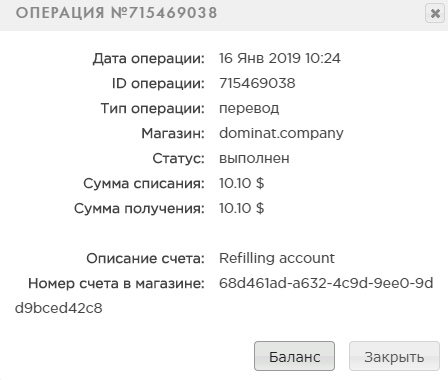448x380 pixels.
Task: Click the Тип операции label
Action: (153, 109)
